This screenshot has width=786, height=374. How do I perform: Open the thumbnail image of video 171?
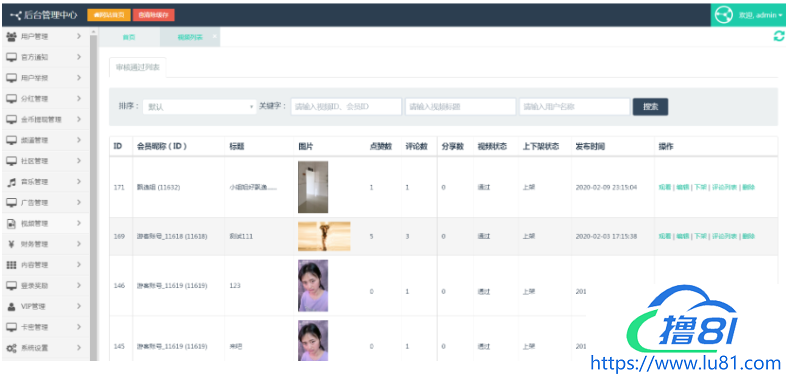(313, 187)
